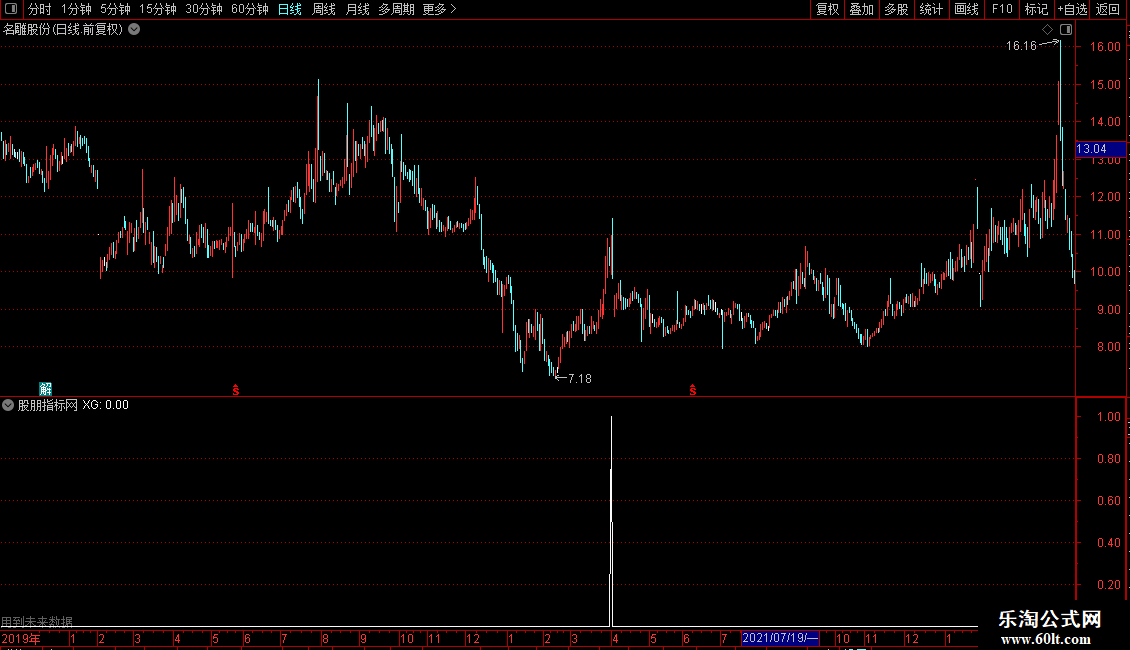Click the red S marker near June 2020
Screen dimensions: 1130x650
point(693,390)
